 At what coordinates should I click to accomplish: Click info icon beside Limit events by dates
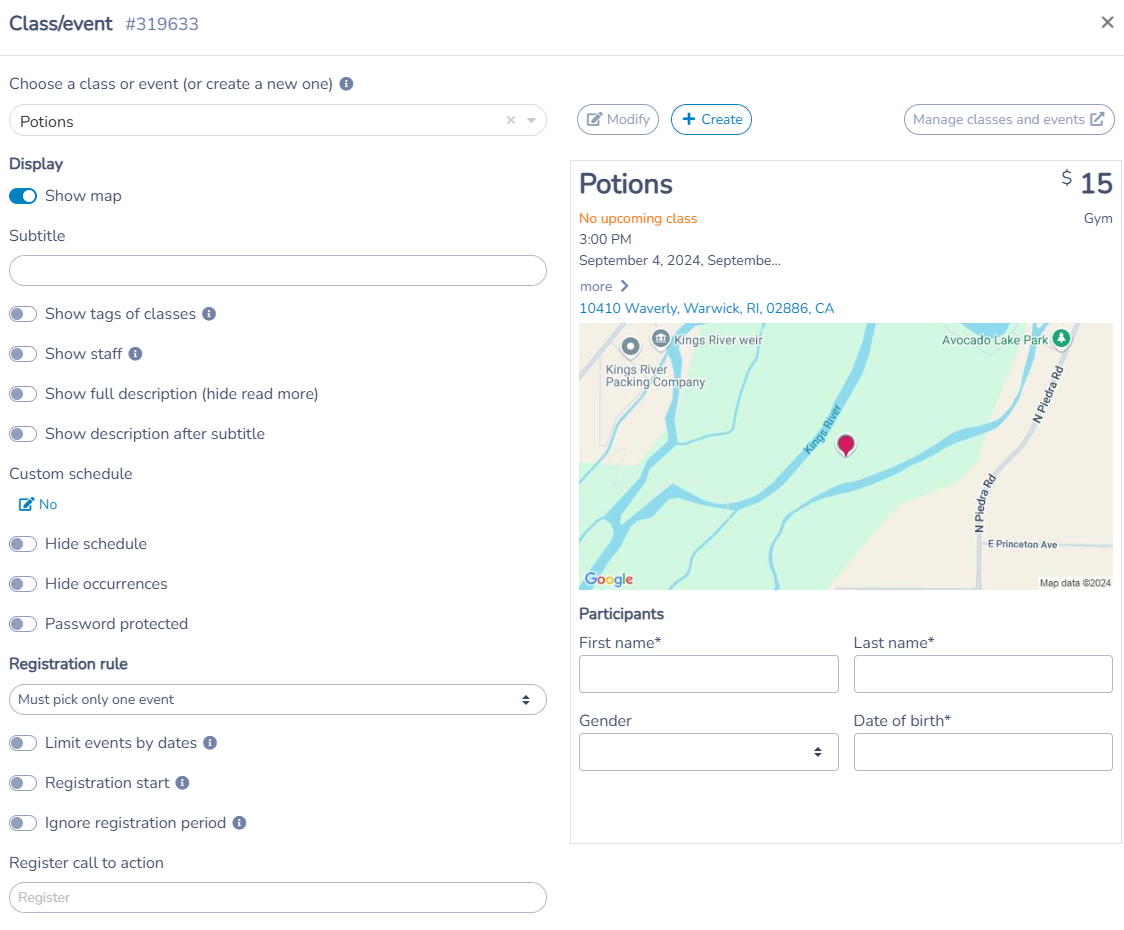click(x=210, y=744)
